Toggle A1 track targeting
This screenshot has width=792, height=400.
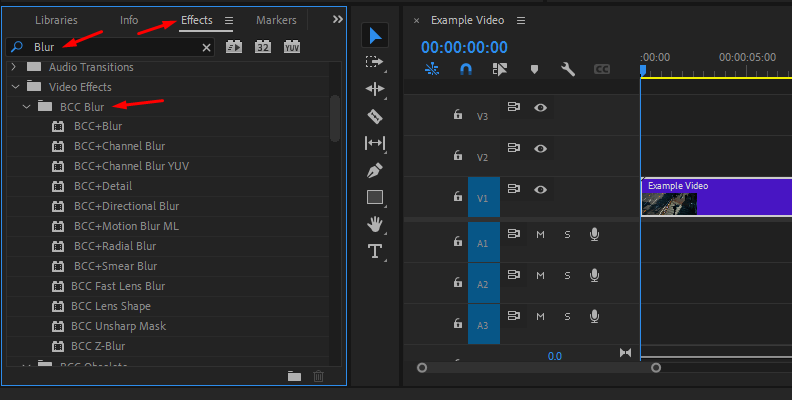pos(483,242)
